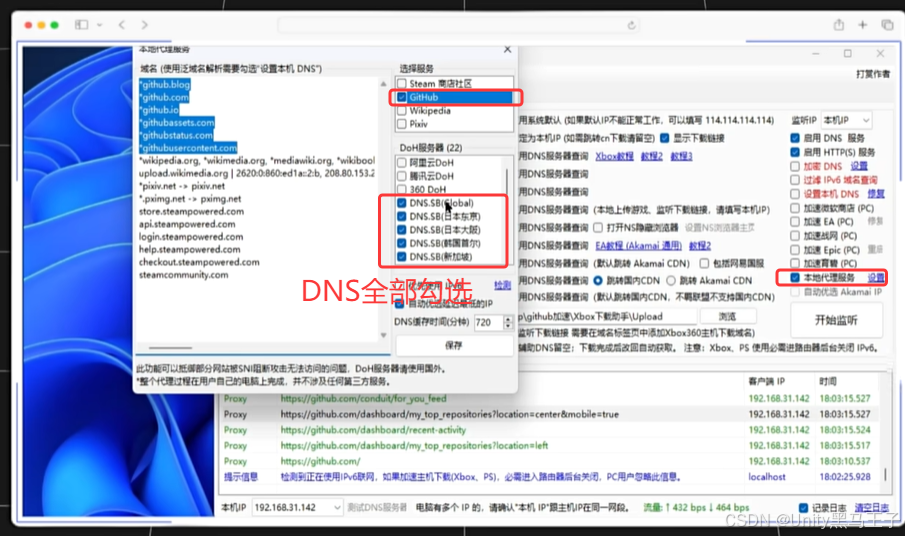905x536 pixels.
Task: Enable 加速微软商店 (PC) checkbox
Action: click(795, 208)
